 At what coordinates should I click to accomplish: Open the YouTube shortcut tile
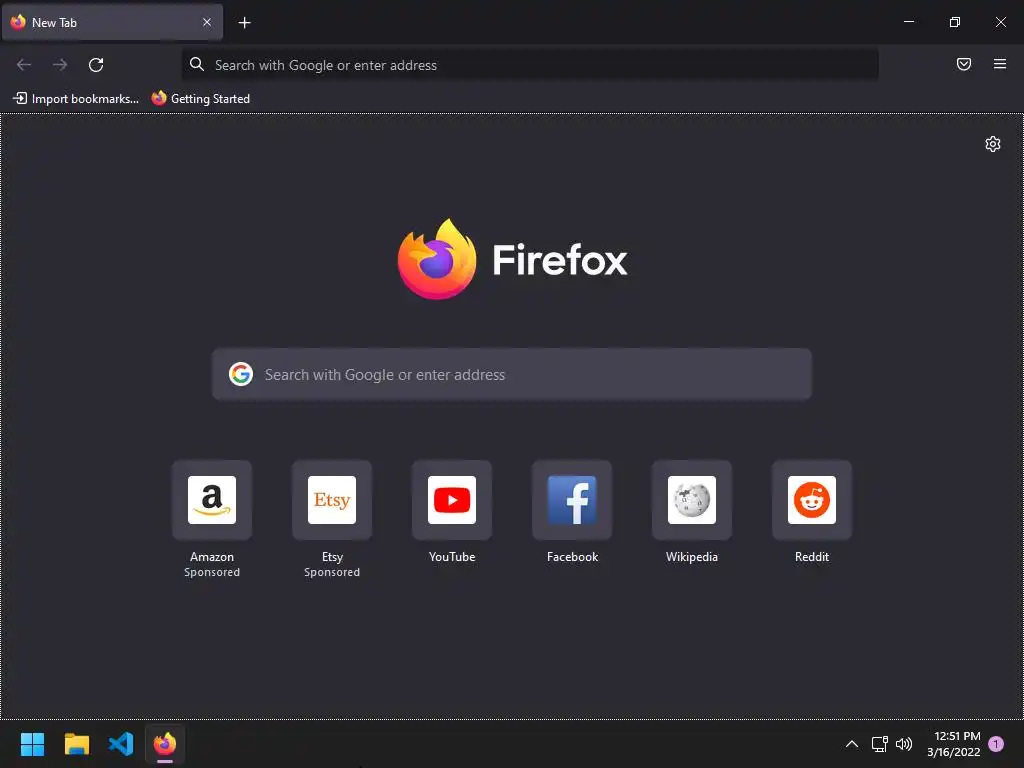click(x=452, y=500)
